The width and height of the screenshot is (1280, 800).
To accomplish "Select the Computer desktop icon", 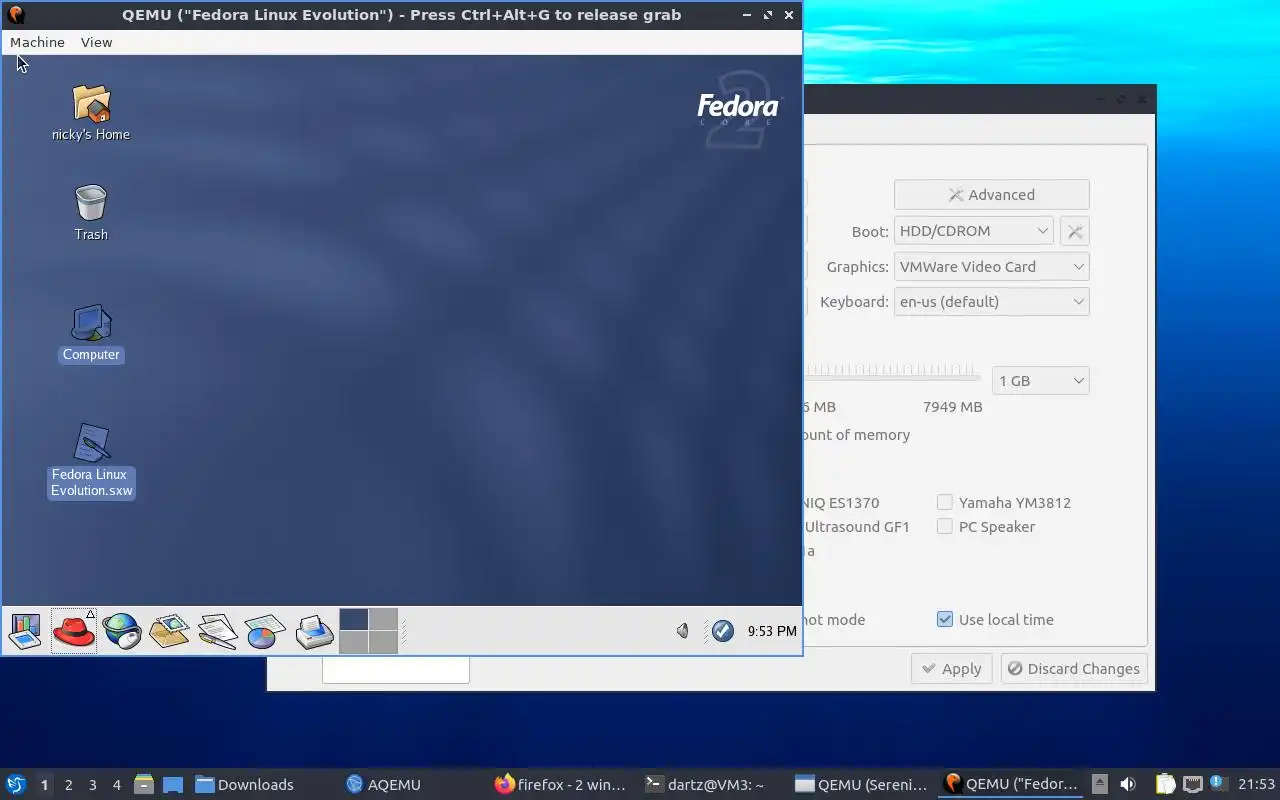I will pyautogui.click(x=91, y=333).
